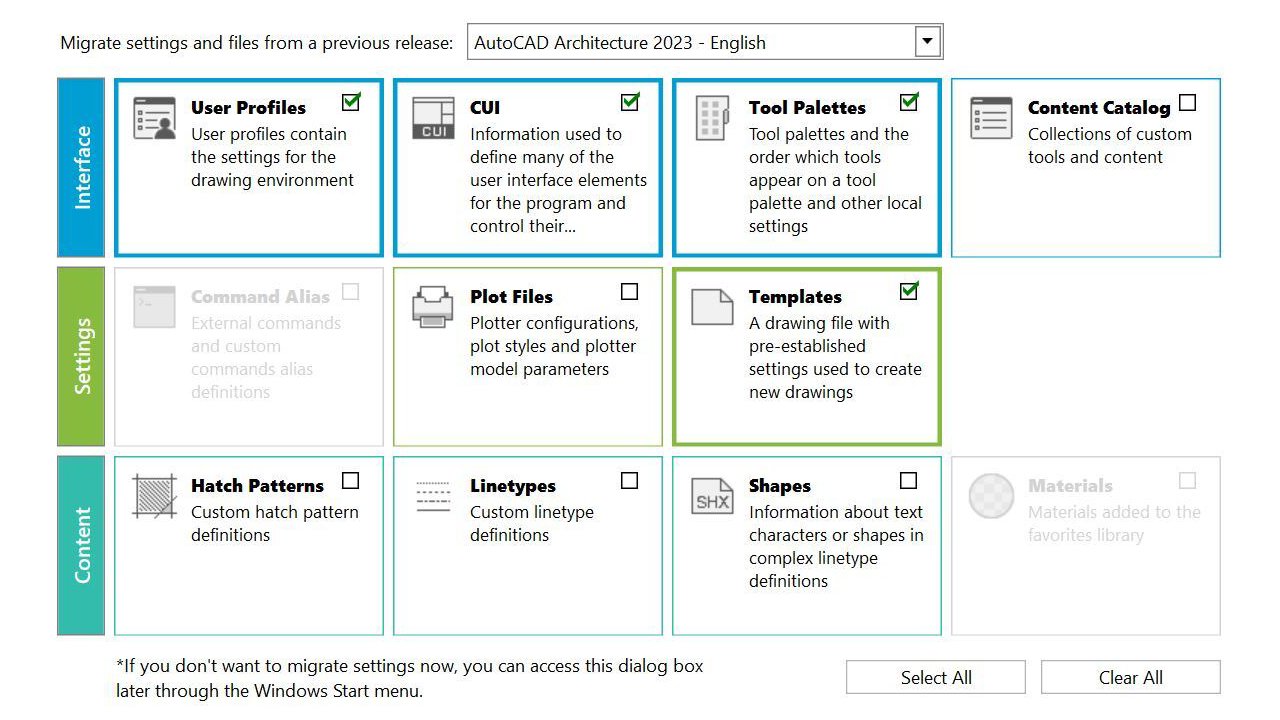Click the Hatch Patterns icon
The width and height of the screenshot is (1280, 720).
tap(154, 496)
